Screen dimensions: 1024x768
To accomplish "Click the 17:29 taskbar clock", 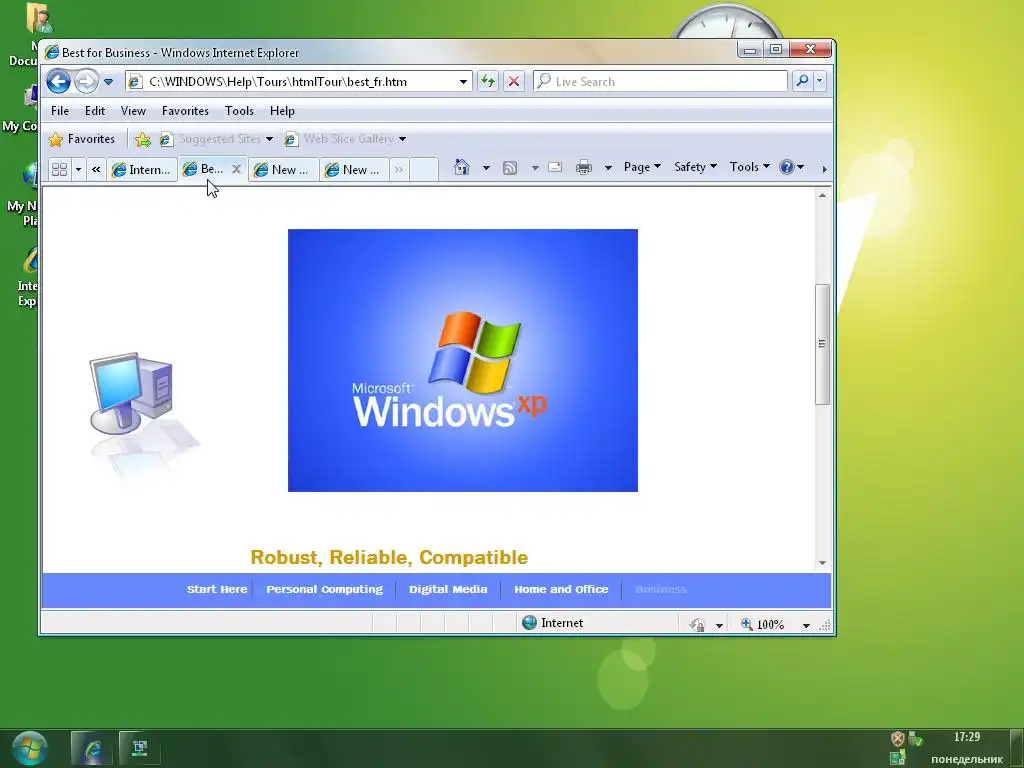I will pos(967,737).
